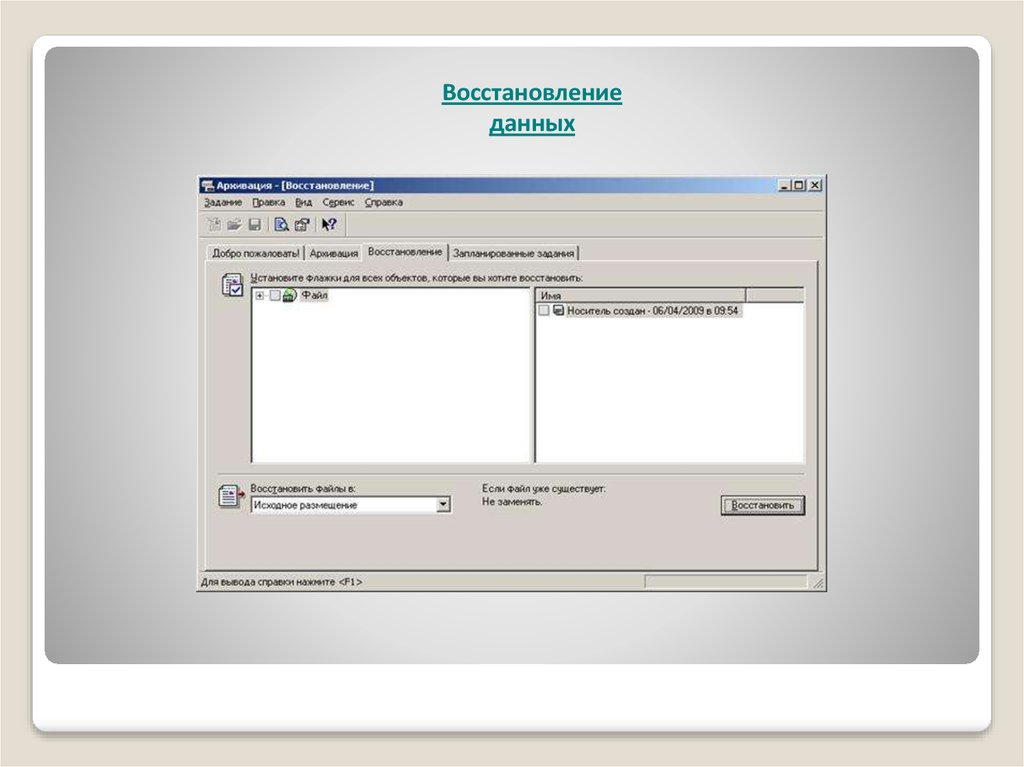The width and height of the screenshot is (1024, 767).
Task: Click the New job toolbar icon
Action: [214, 225]
